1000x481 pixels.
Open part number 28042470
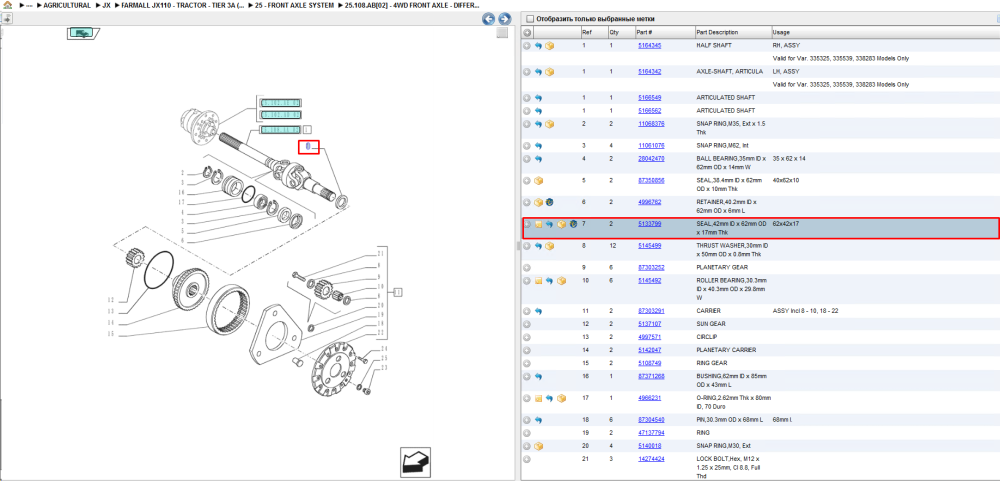point(651,158)
